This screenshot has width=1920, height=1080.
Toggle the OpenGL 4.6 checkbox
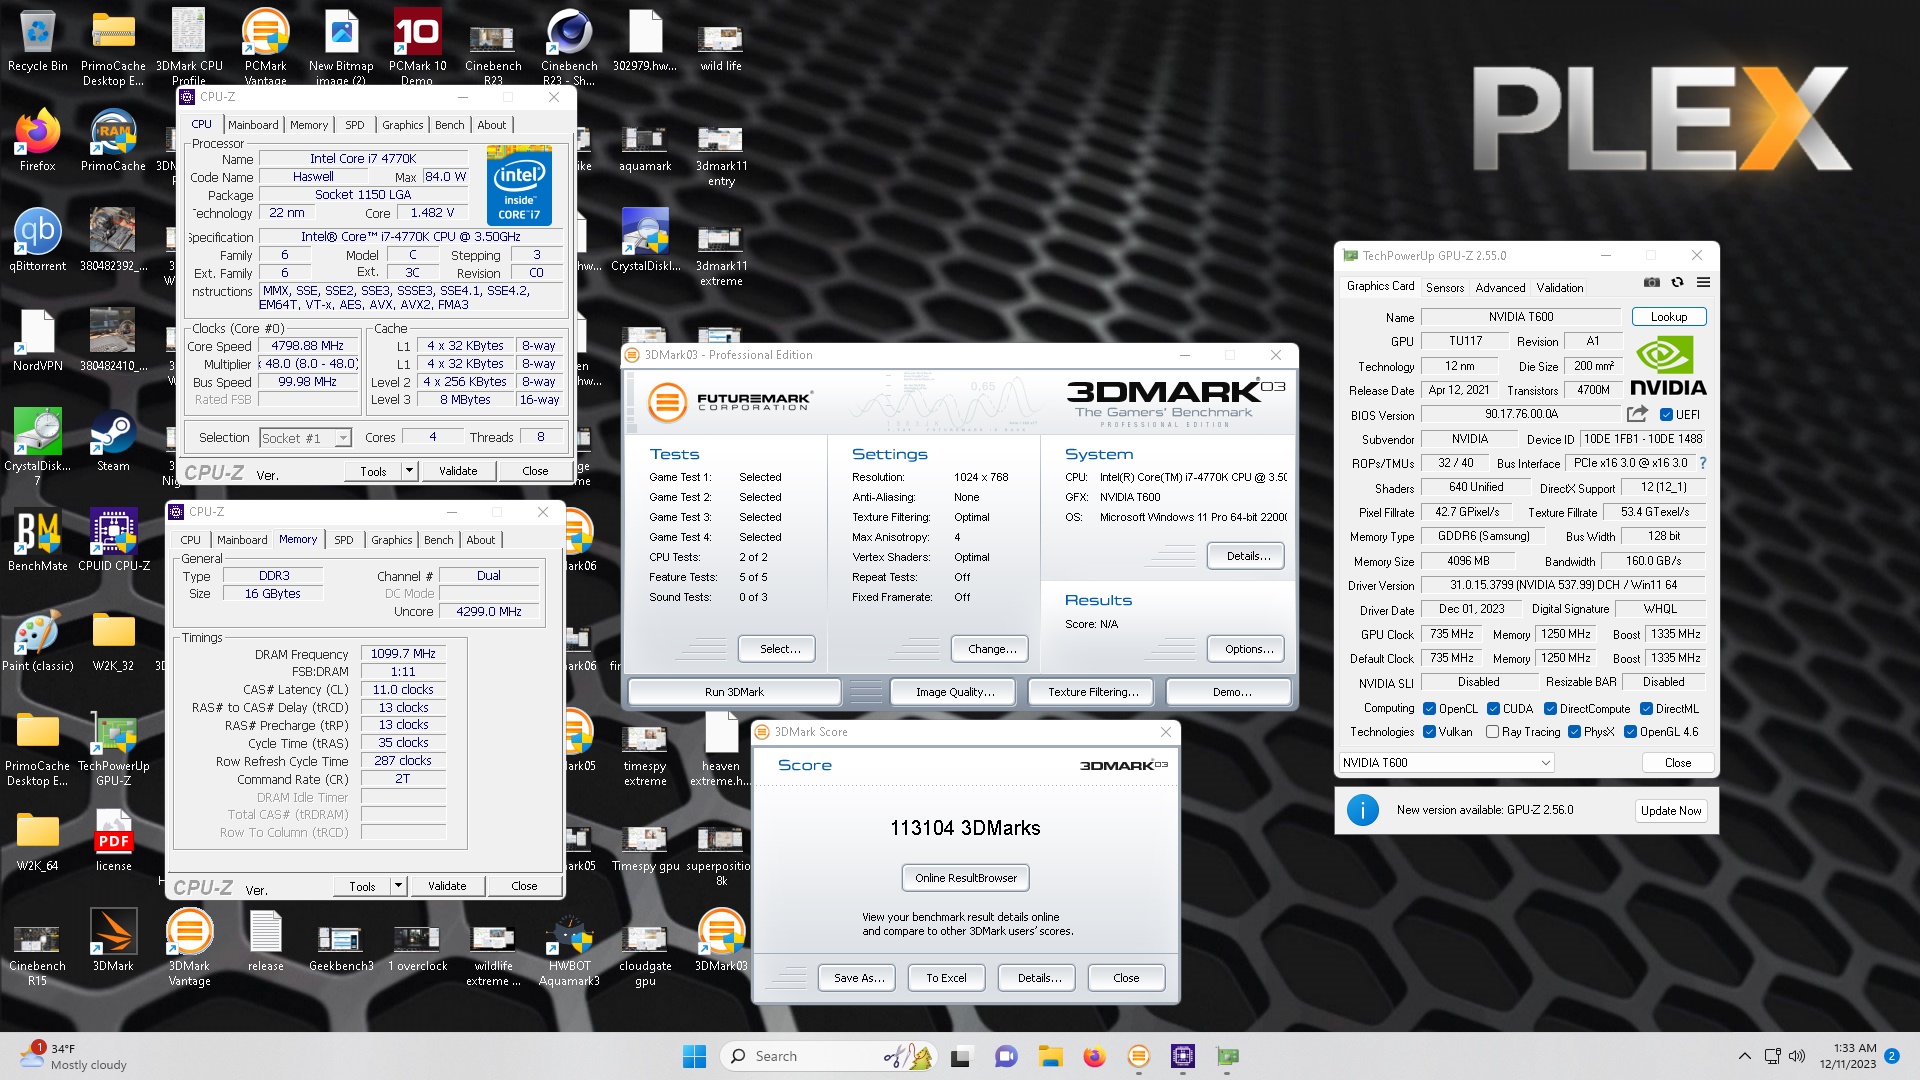click(1630, 732)
